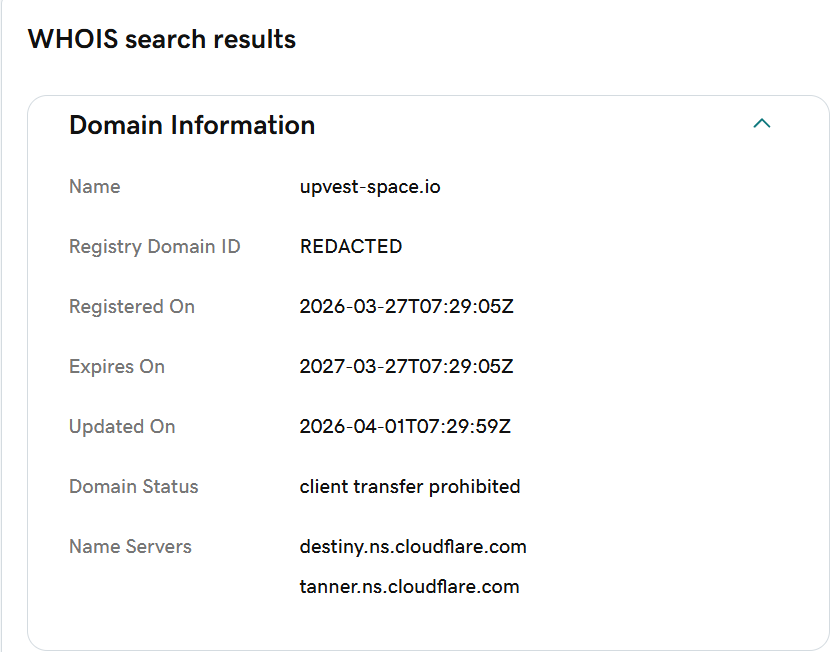838x652 pixels.
Task: Click the Domain Information heading
Action: tap(192, 125)
